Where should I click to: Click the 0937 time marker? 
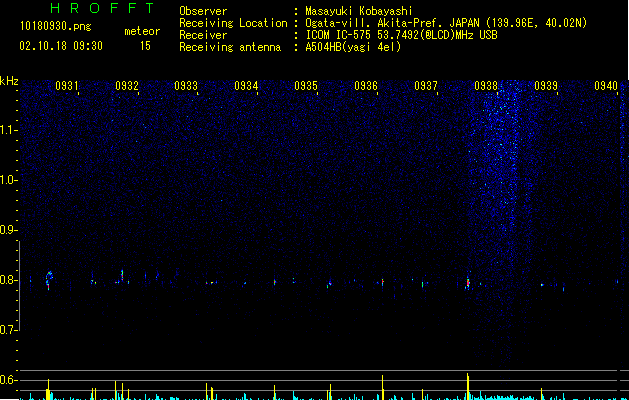point(426,86)
